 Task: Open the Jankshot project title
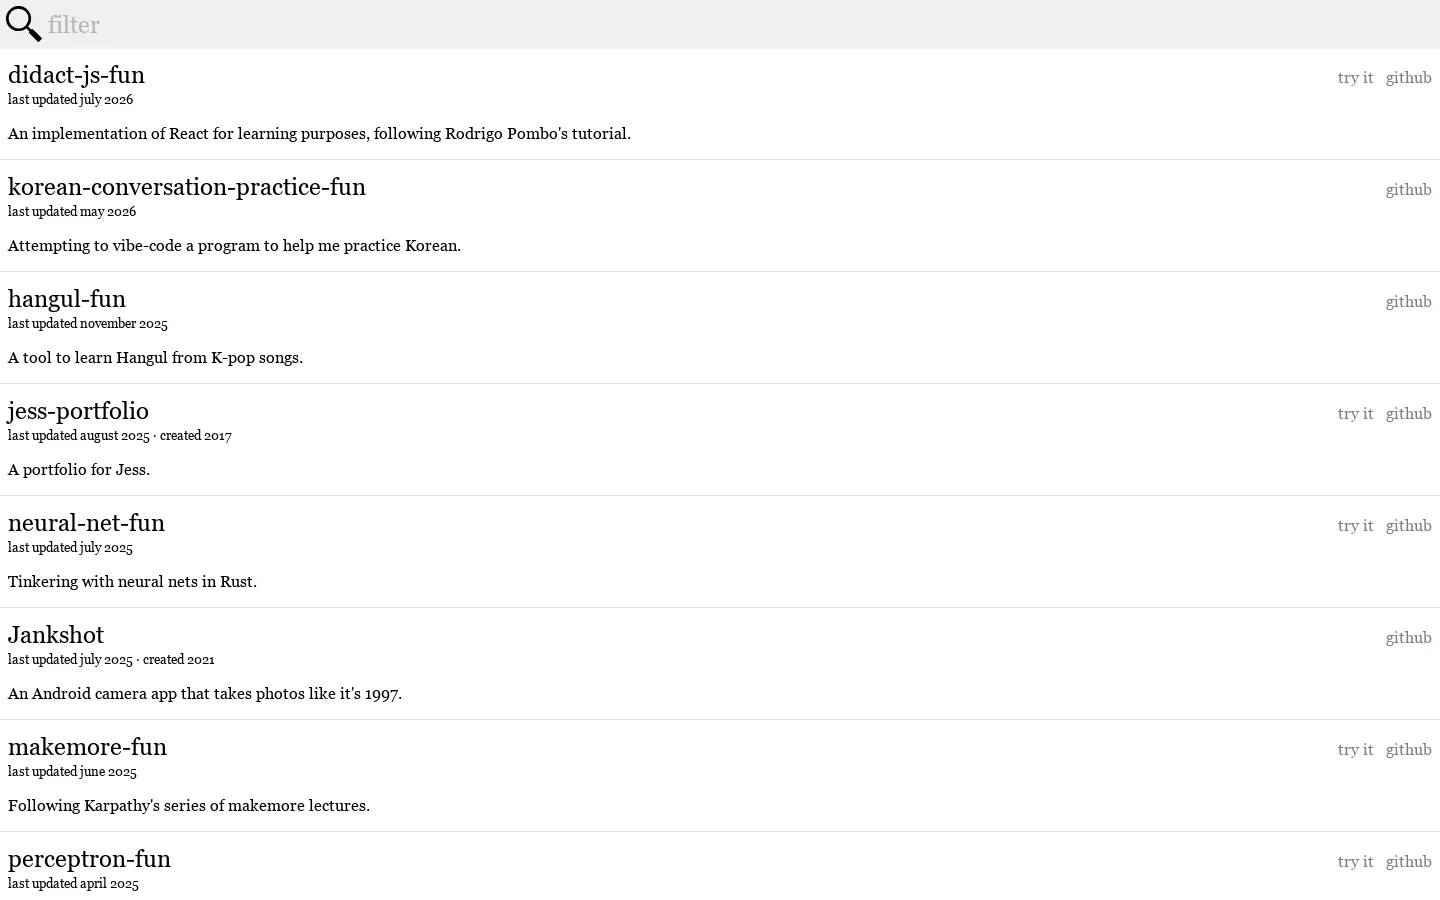click(56, 635)
